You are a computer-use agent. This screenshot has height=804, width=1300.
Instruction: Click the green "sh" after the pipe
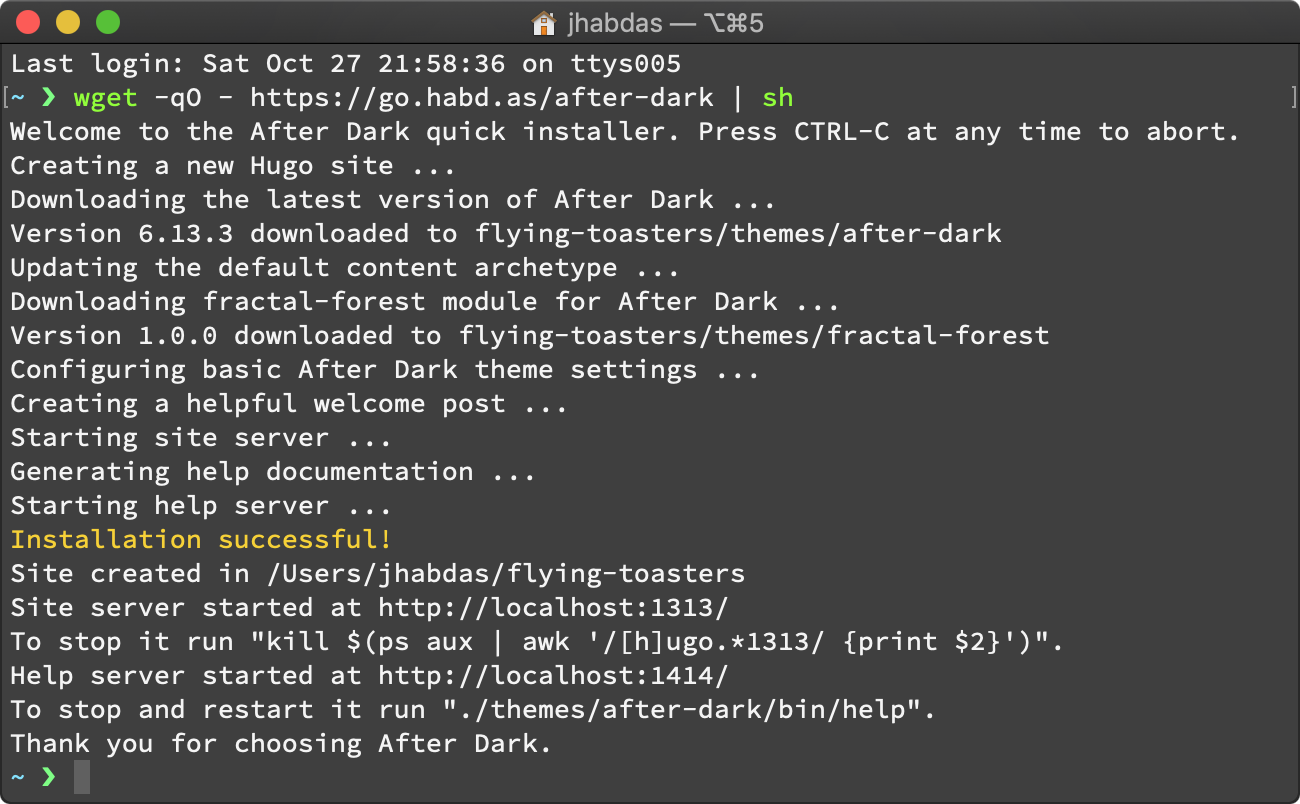[777, 98]
